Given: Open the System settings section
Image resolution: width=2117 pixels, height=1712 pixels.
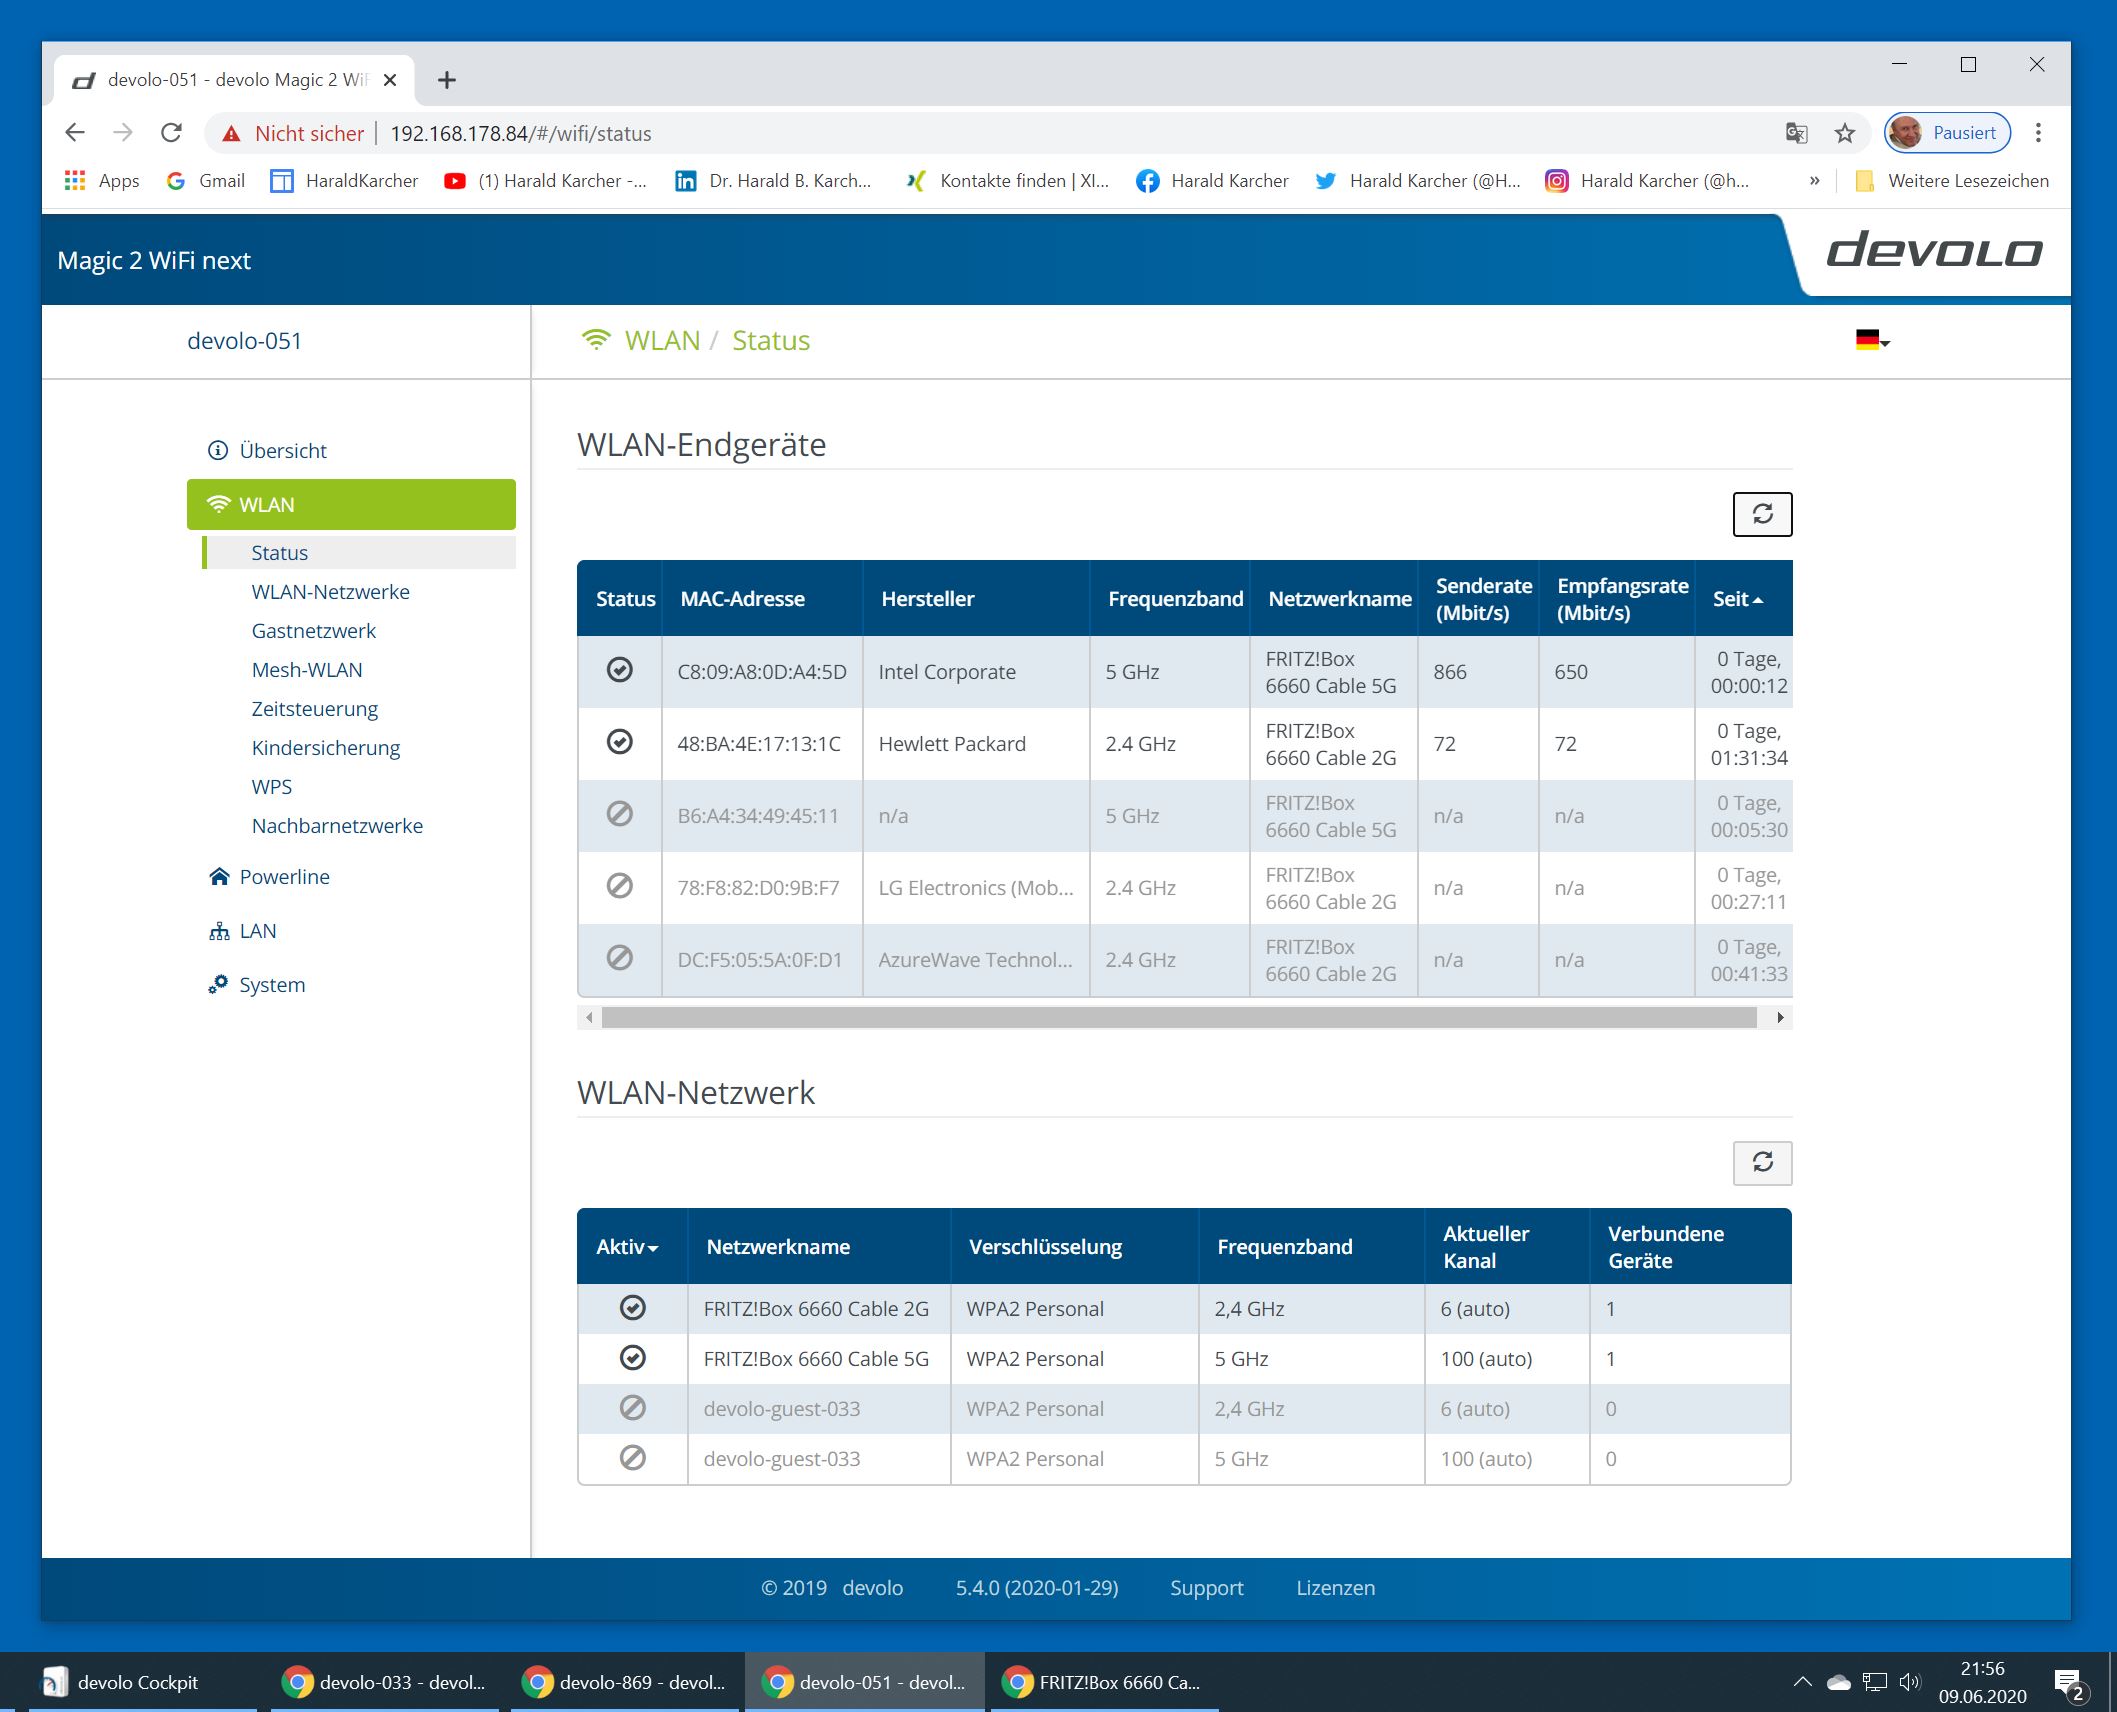Looking at the screenshot, I should (x=271, y=985).
